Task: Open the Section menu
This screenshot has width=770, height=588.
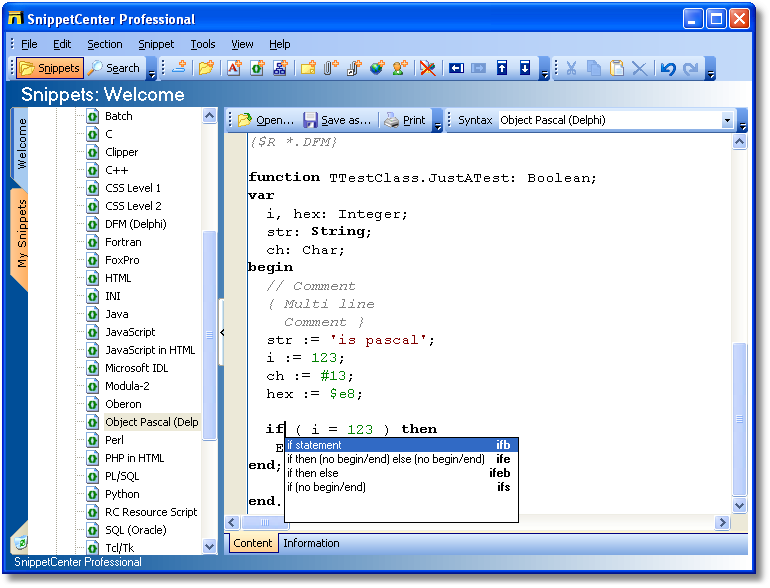Action: click(105, 44)
